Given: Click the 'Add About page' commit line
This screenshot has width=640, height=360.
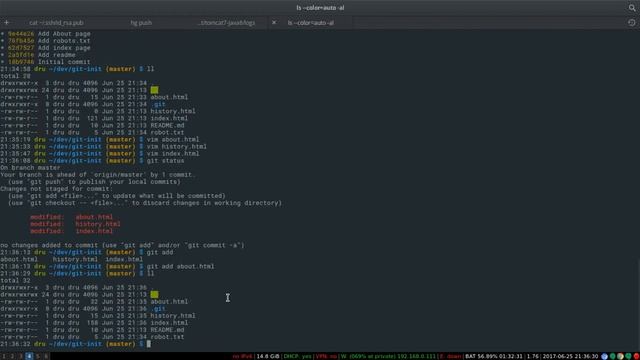Looking at the screenshot, I should coord(45,34).
